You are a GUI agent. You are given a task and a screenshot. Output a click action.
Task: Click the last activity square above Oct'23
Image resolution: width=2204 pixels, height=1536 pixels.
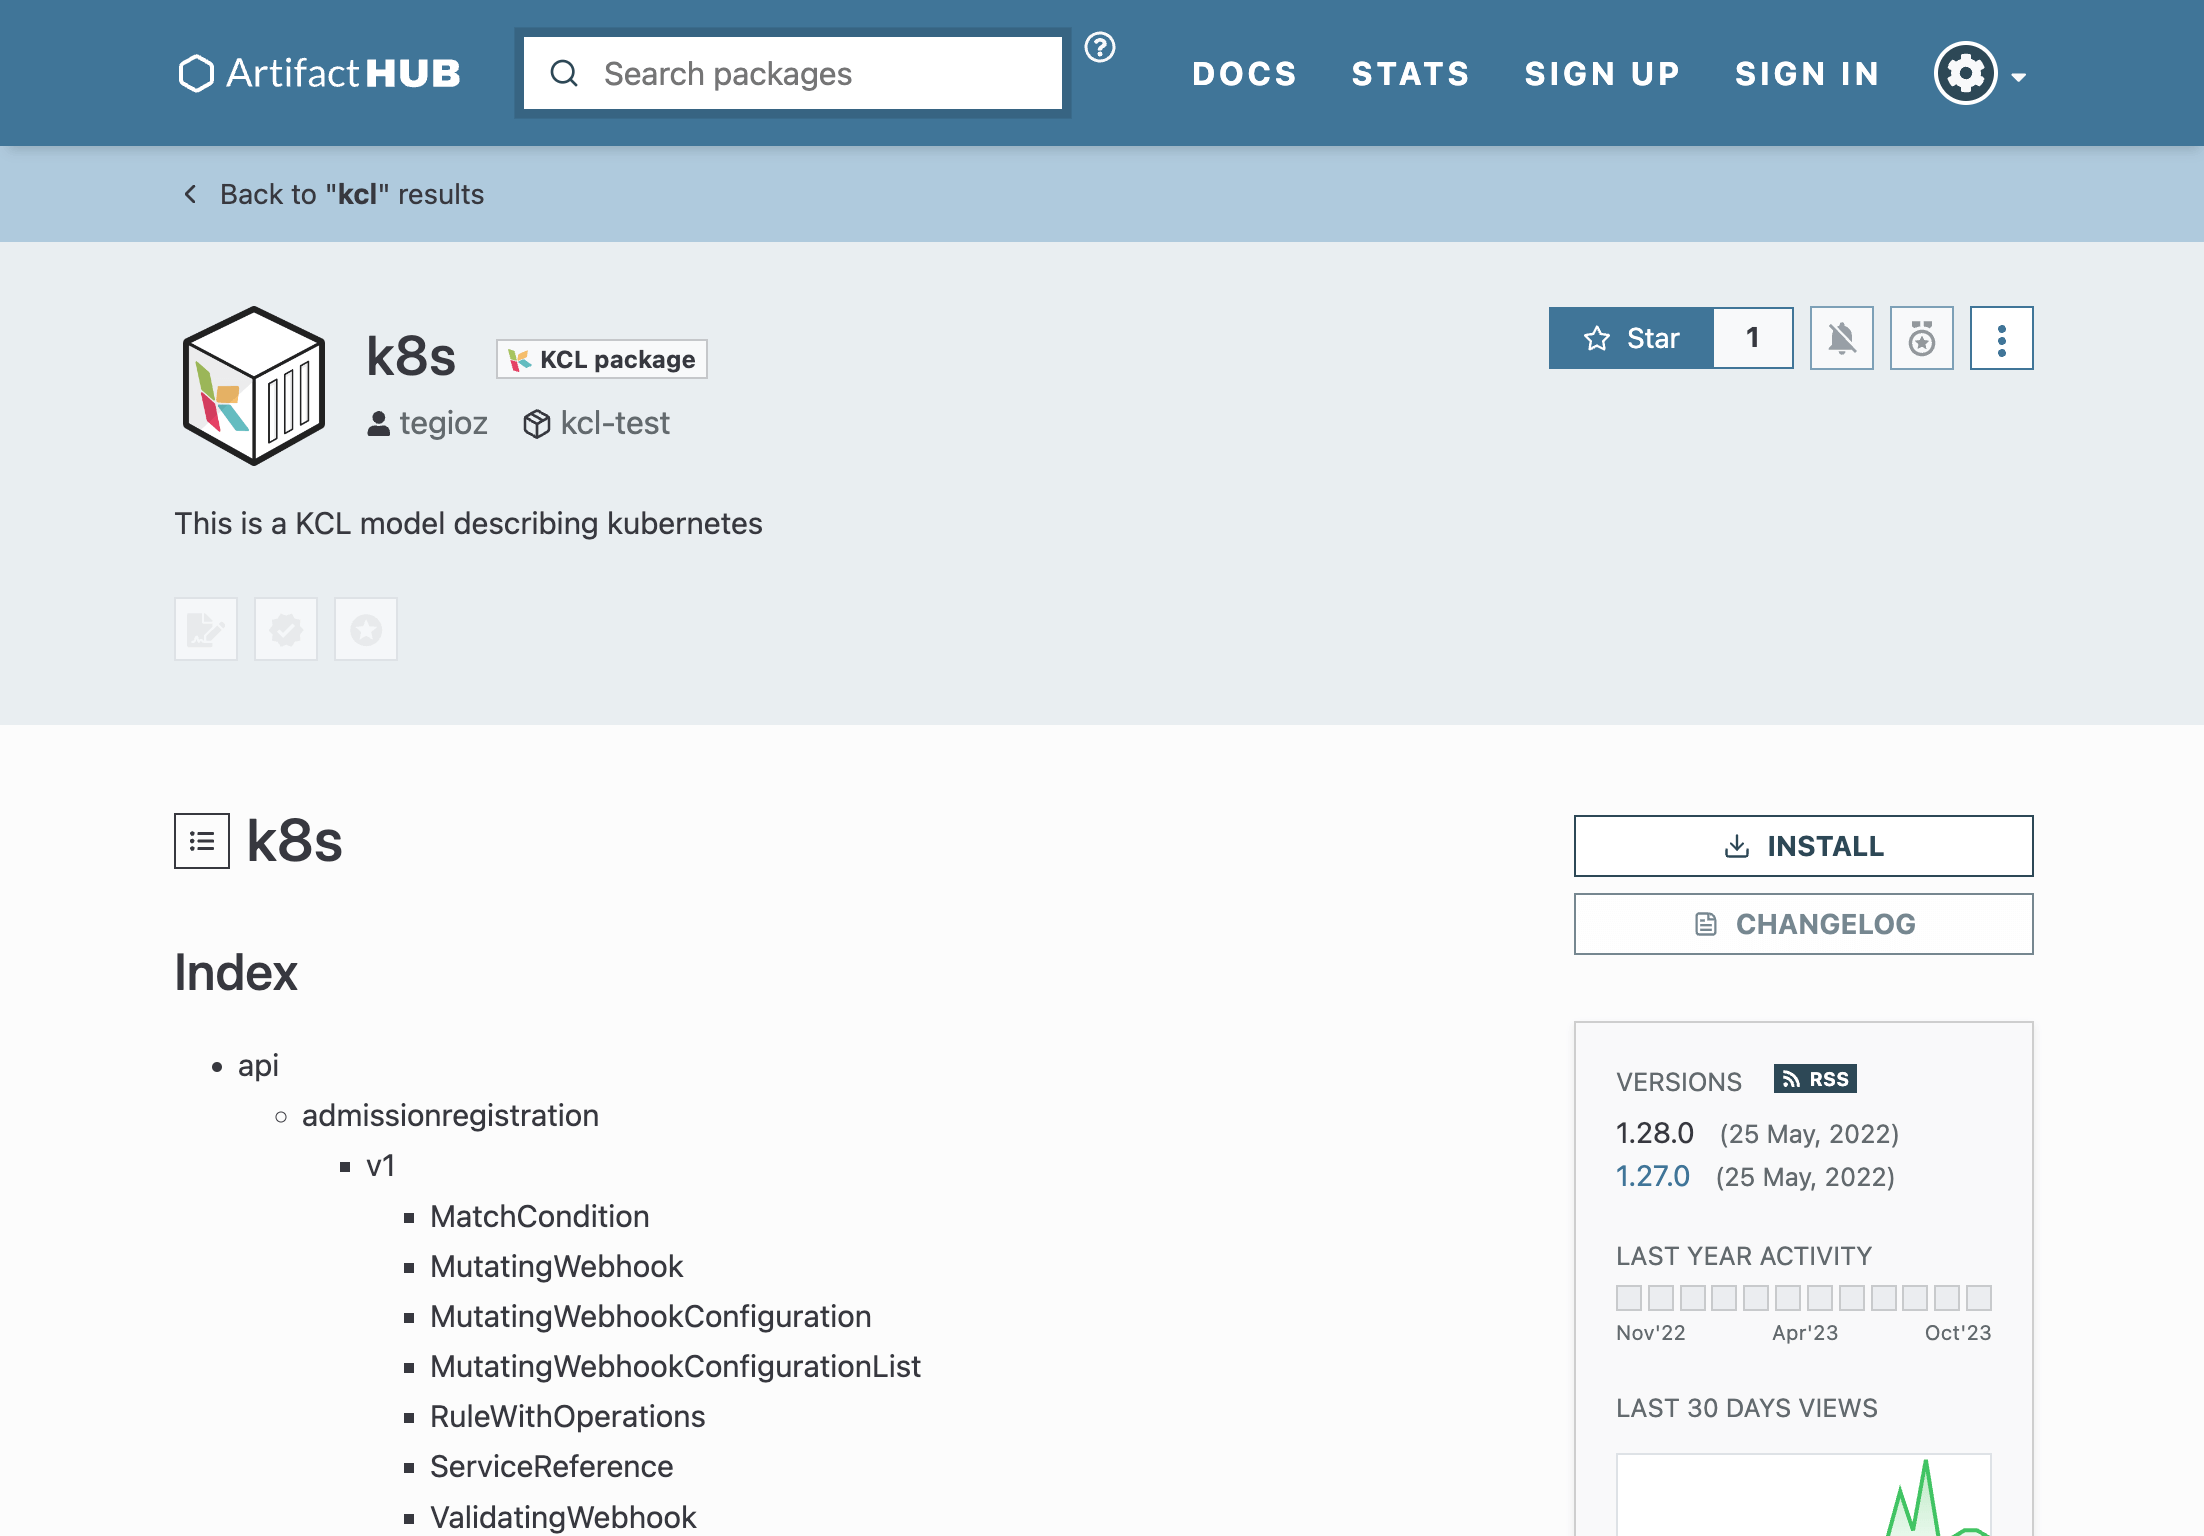click(1979, 1298)
